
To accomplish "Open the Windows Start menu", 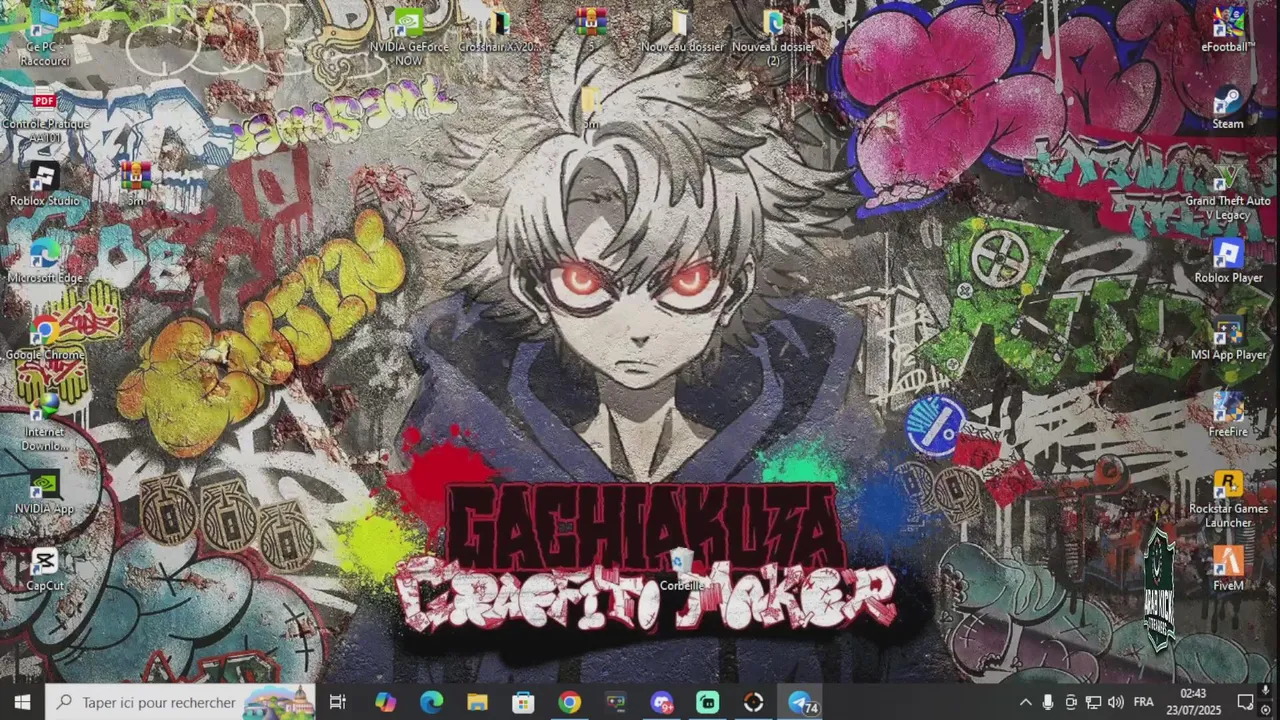I will [22, 703].
